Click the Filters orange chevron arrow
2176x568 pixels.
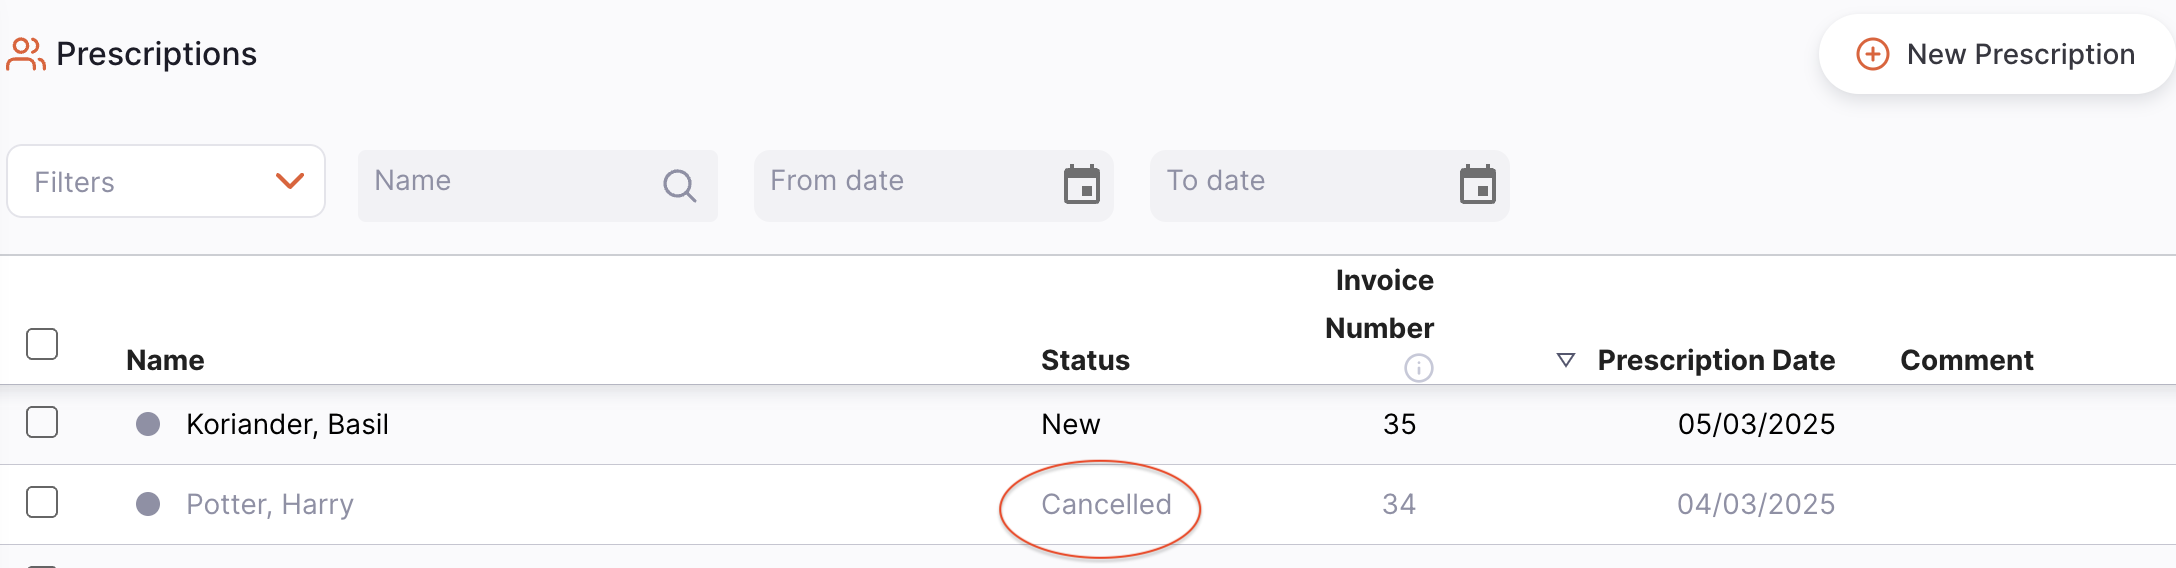(290, 181)
